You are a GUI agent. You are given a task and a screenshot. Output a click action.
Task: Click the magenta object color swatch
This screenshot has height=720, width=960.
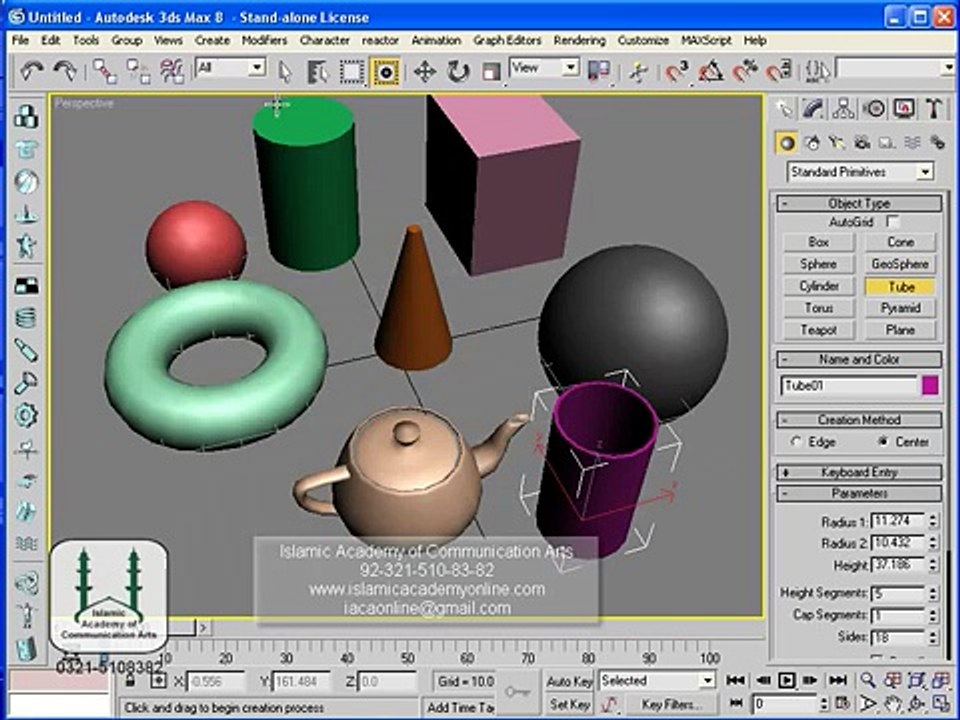coord(930,386)
